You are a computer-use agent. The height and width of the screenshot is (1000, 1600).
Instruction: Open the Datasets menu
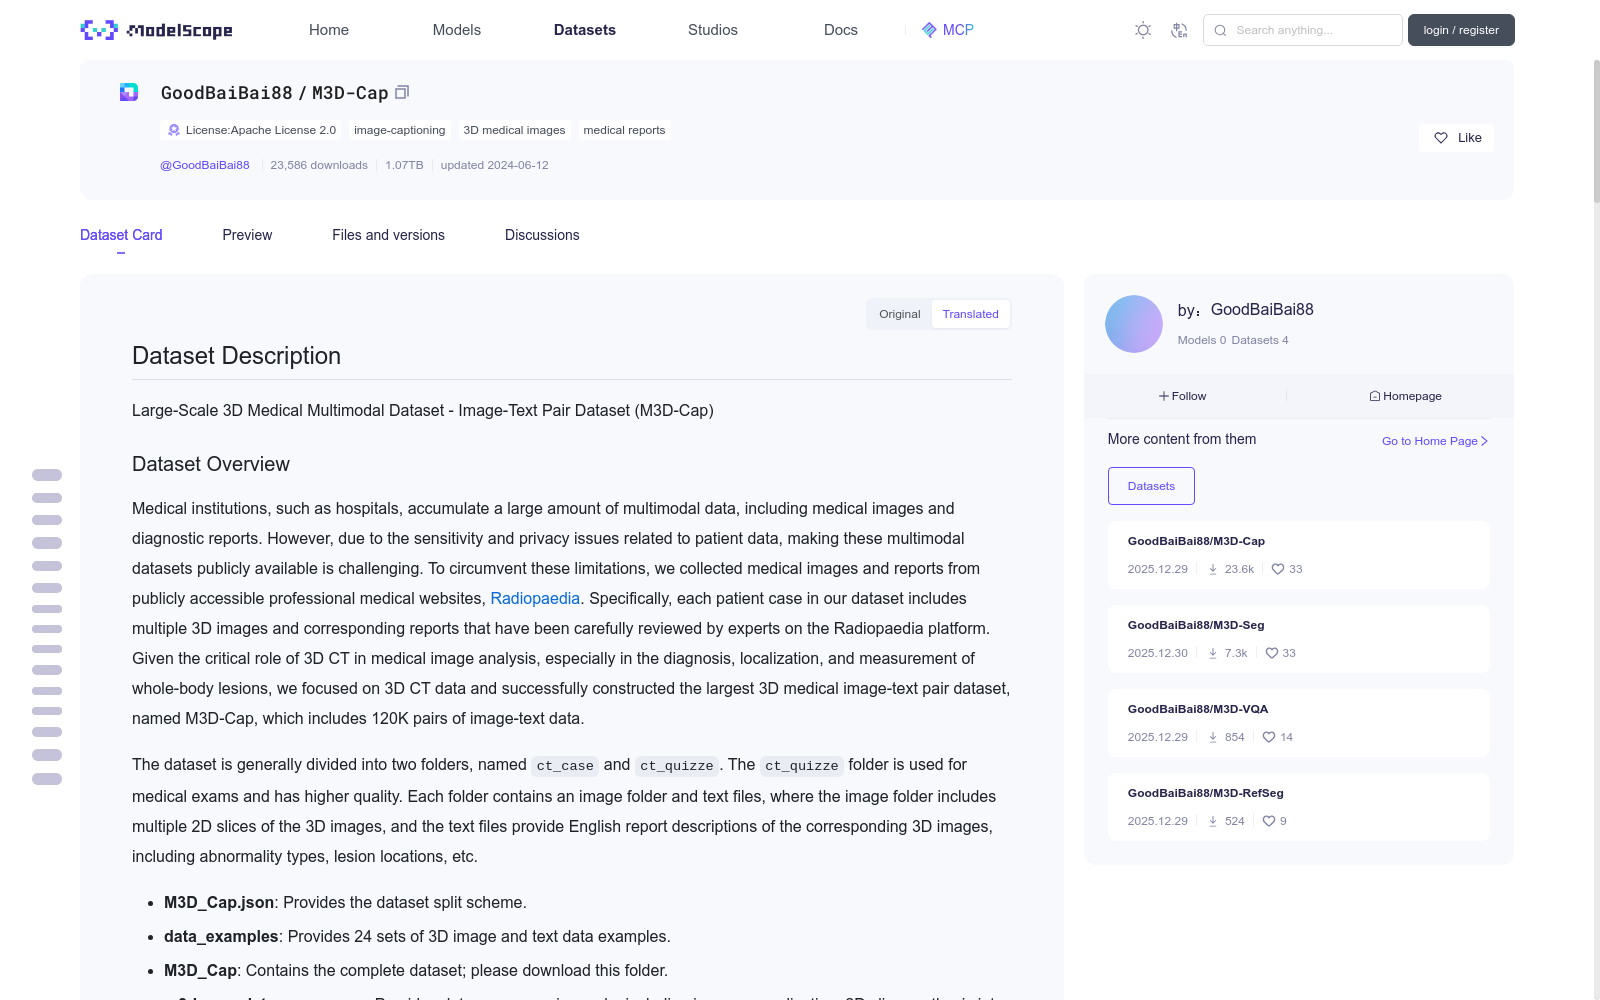pos(585,30)
